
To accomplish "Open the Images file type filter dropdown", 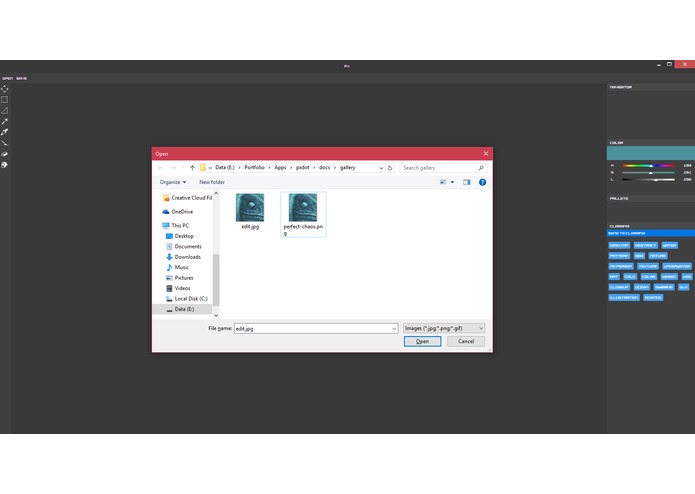I will click(x=444, y=328).
